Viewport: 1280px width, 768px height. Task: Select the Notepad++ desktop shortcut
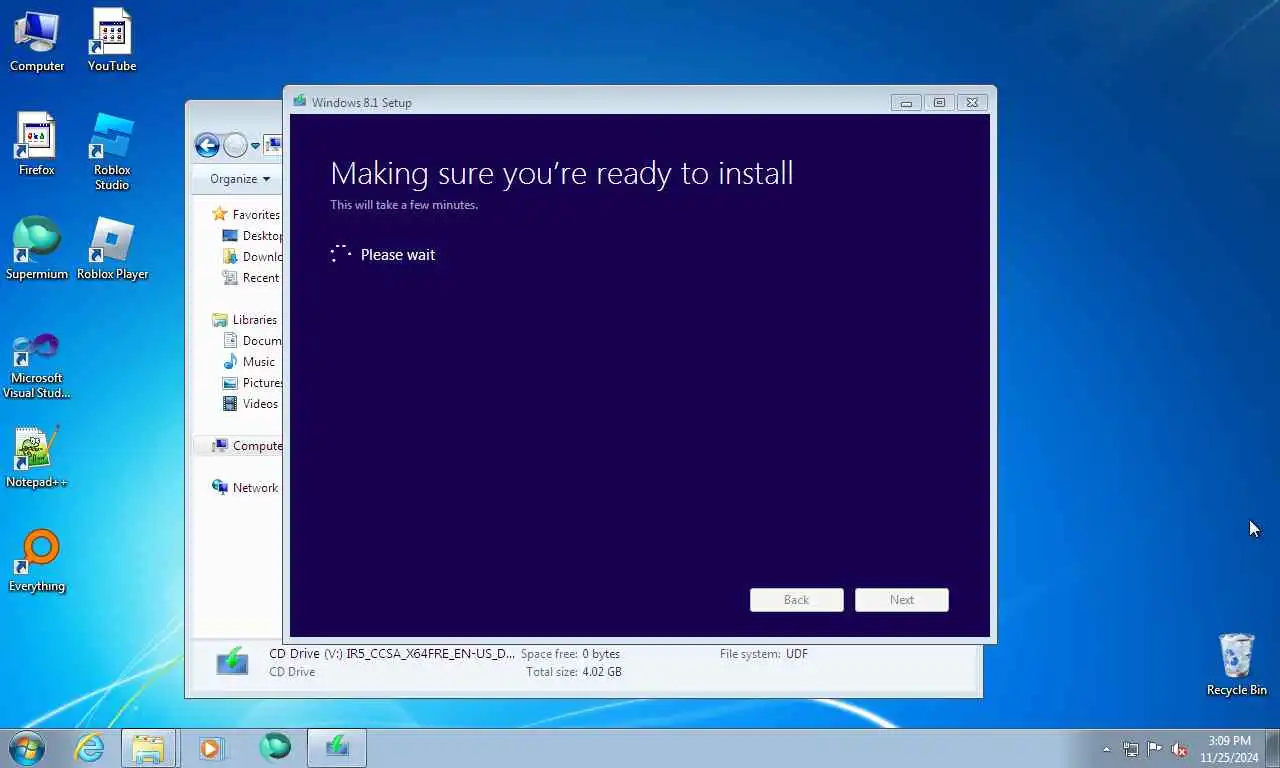click(x=37, y=457)
